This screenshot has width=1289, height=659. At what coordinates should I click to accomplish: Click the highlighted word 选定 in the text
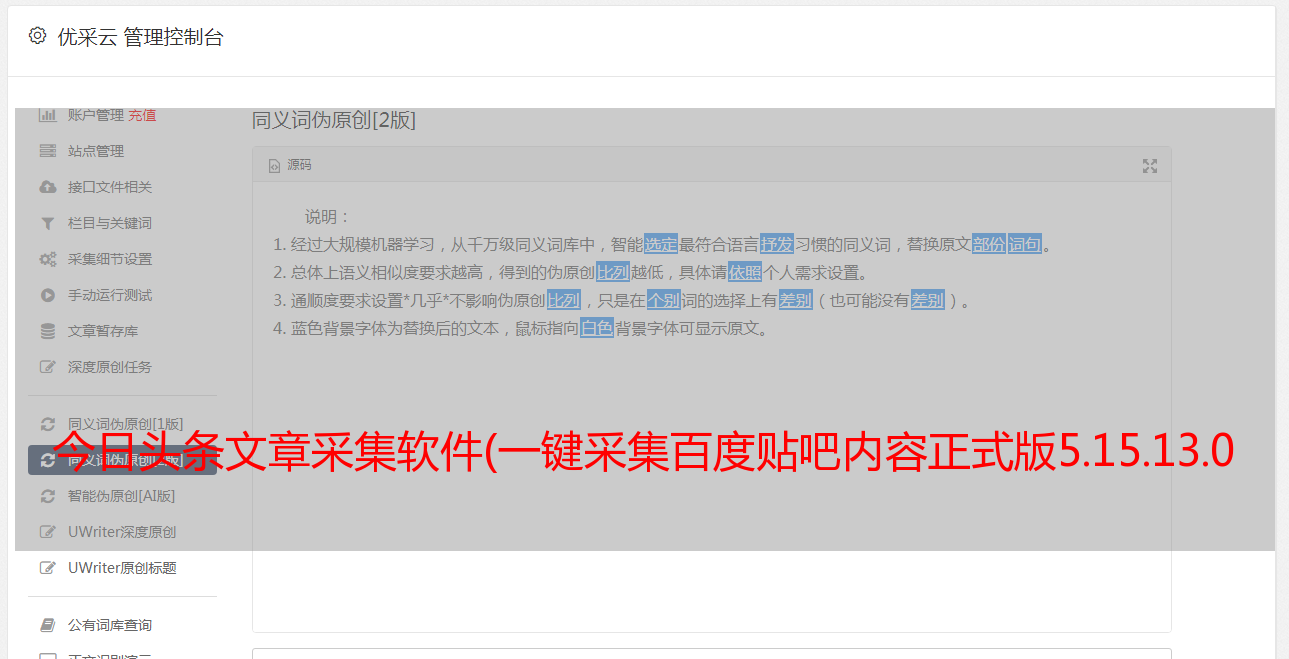click(661, 244)
